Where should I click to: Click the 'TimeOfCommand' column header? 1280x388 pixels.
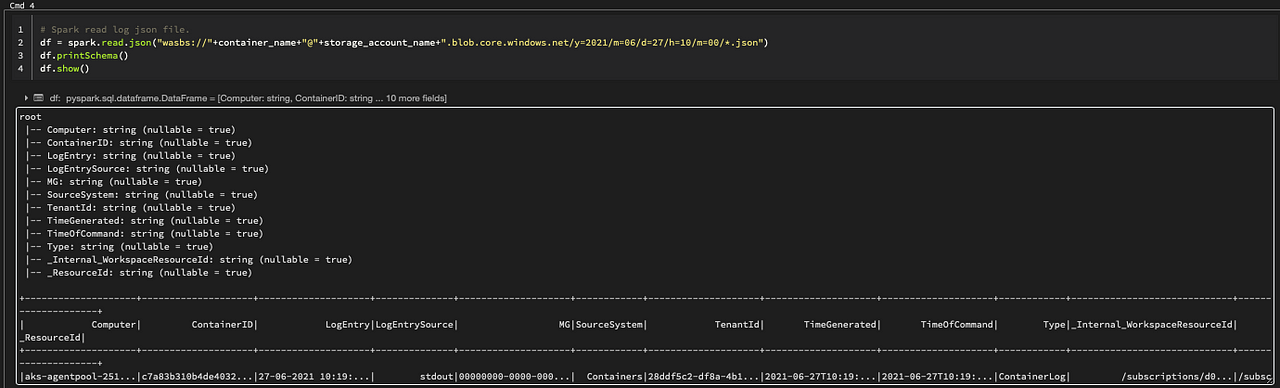click(x=957, y=325)
